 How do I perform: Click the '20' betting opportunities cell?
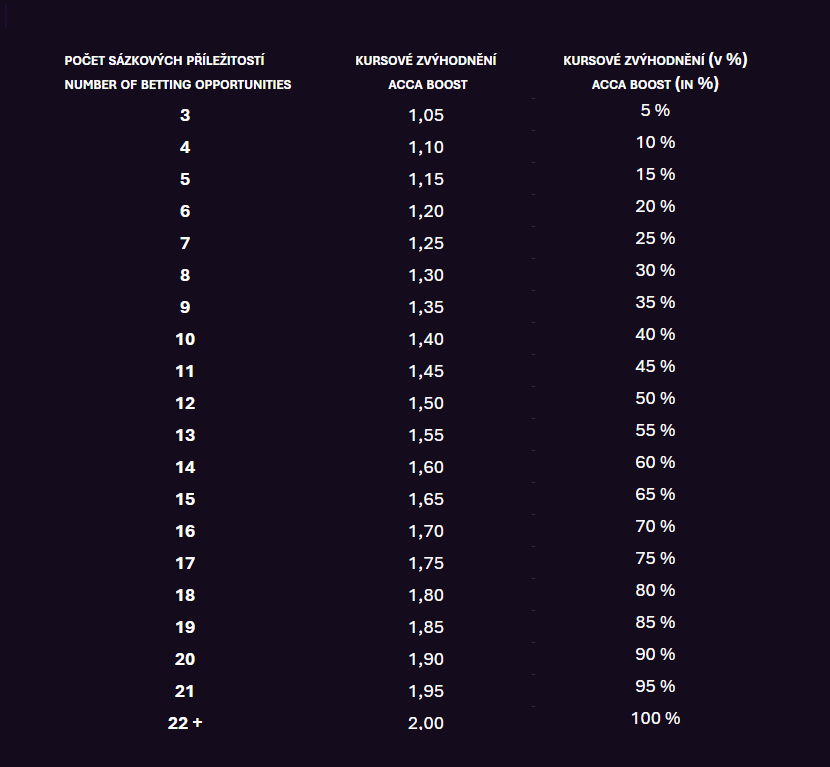(185, 659)
